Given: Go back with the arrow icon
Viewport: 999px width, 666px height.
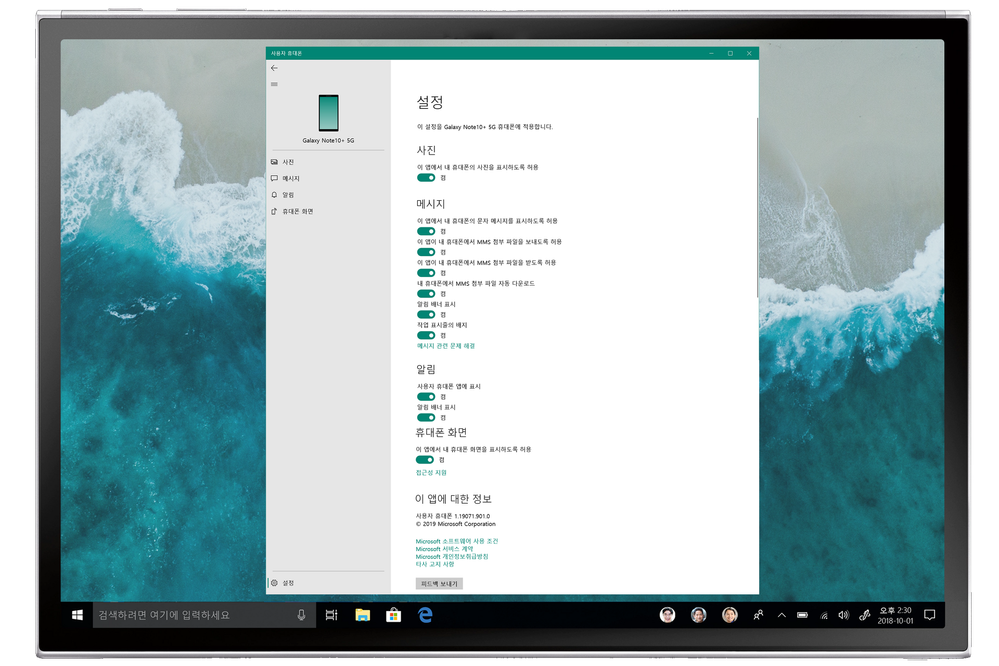Looking at the screenshot, I should (274, 68).
